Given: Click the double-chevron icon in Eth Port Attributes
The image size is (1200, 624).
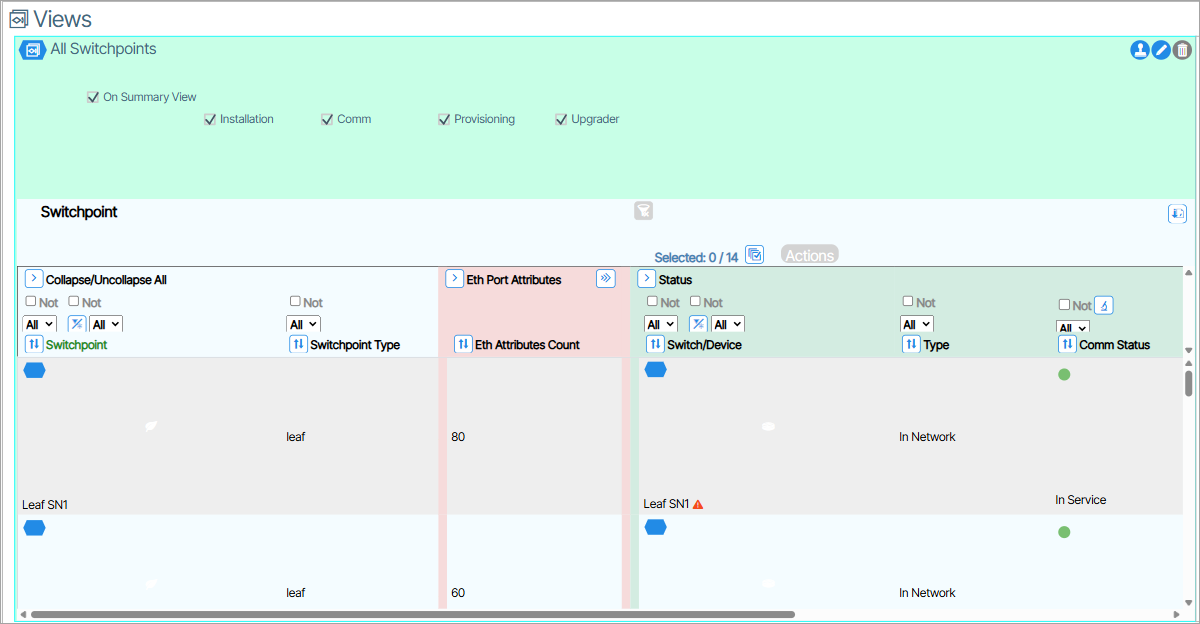Looking at the screenshot, I should click(x=605, y=279).
